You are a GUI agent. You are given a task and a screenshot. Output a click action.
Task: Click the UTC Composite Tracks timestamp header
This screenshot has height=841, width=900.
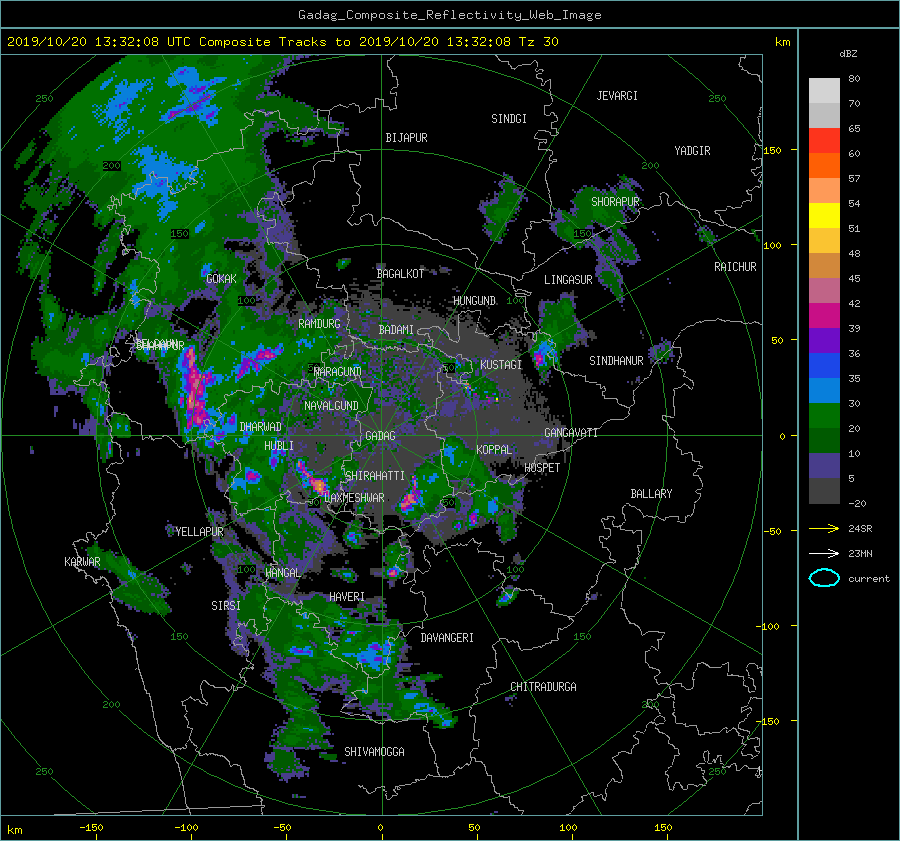(x=282, y=42)
